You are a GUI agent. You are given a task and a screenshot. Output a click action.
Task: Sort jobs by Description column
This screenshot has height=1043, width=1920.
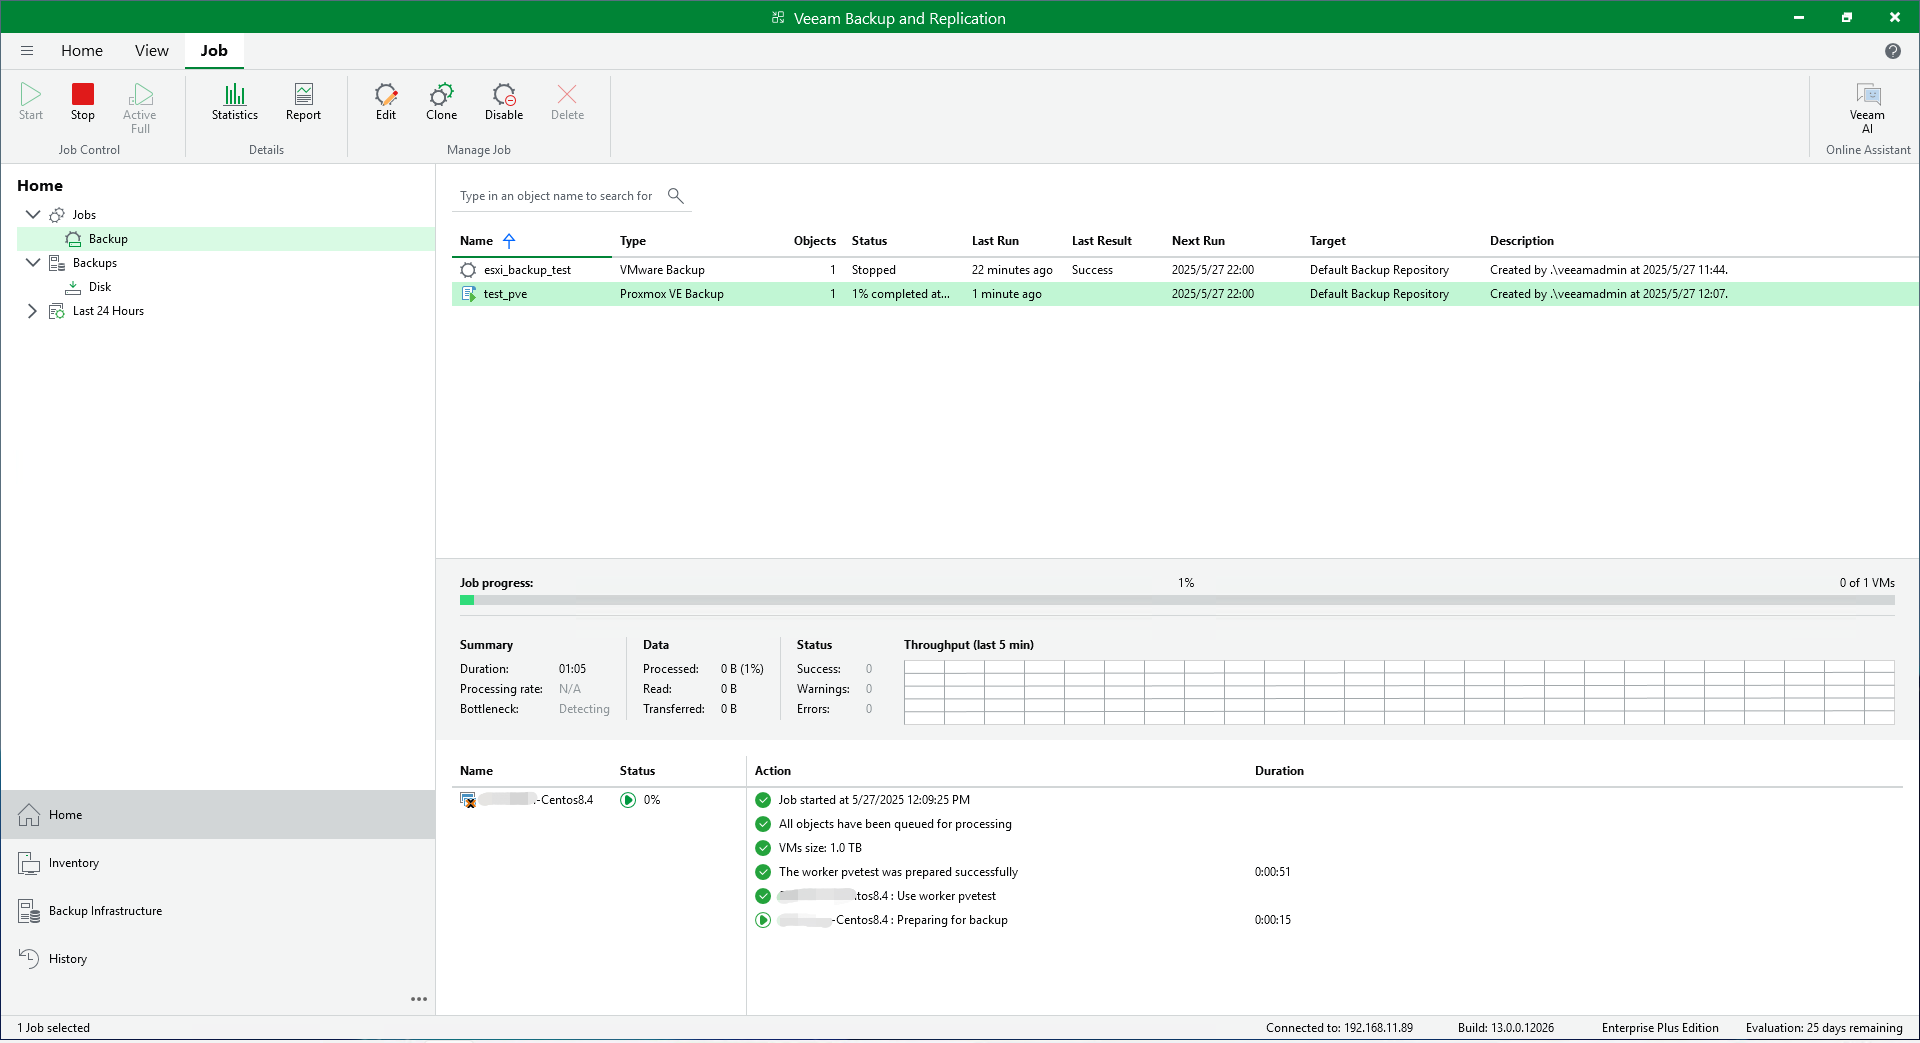[1522, 241]
